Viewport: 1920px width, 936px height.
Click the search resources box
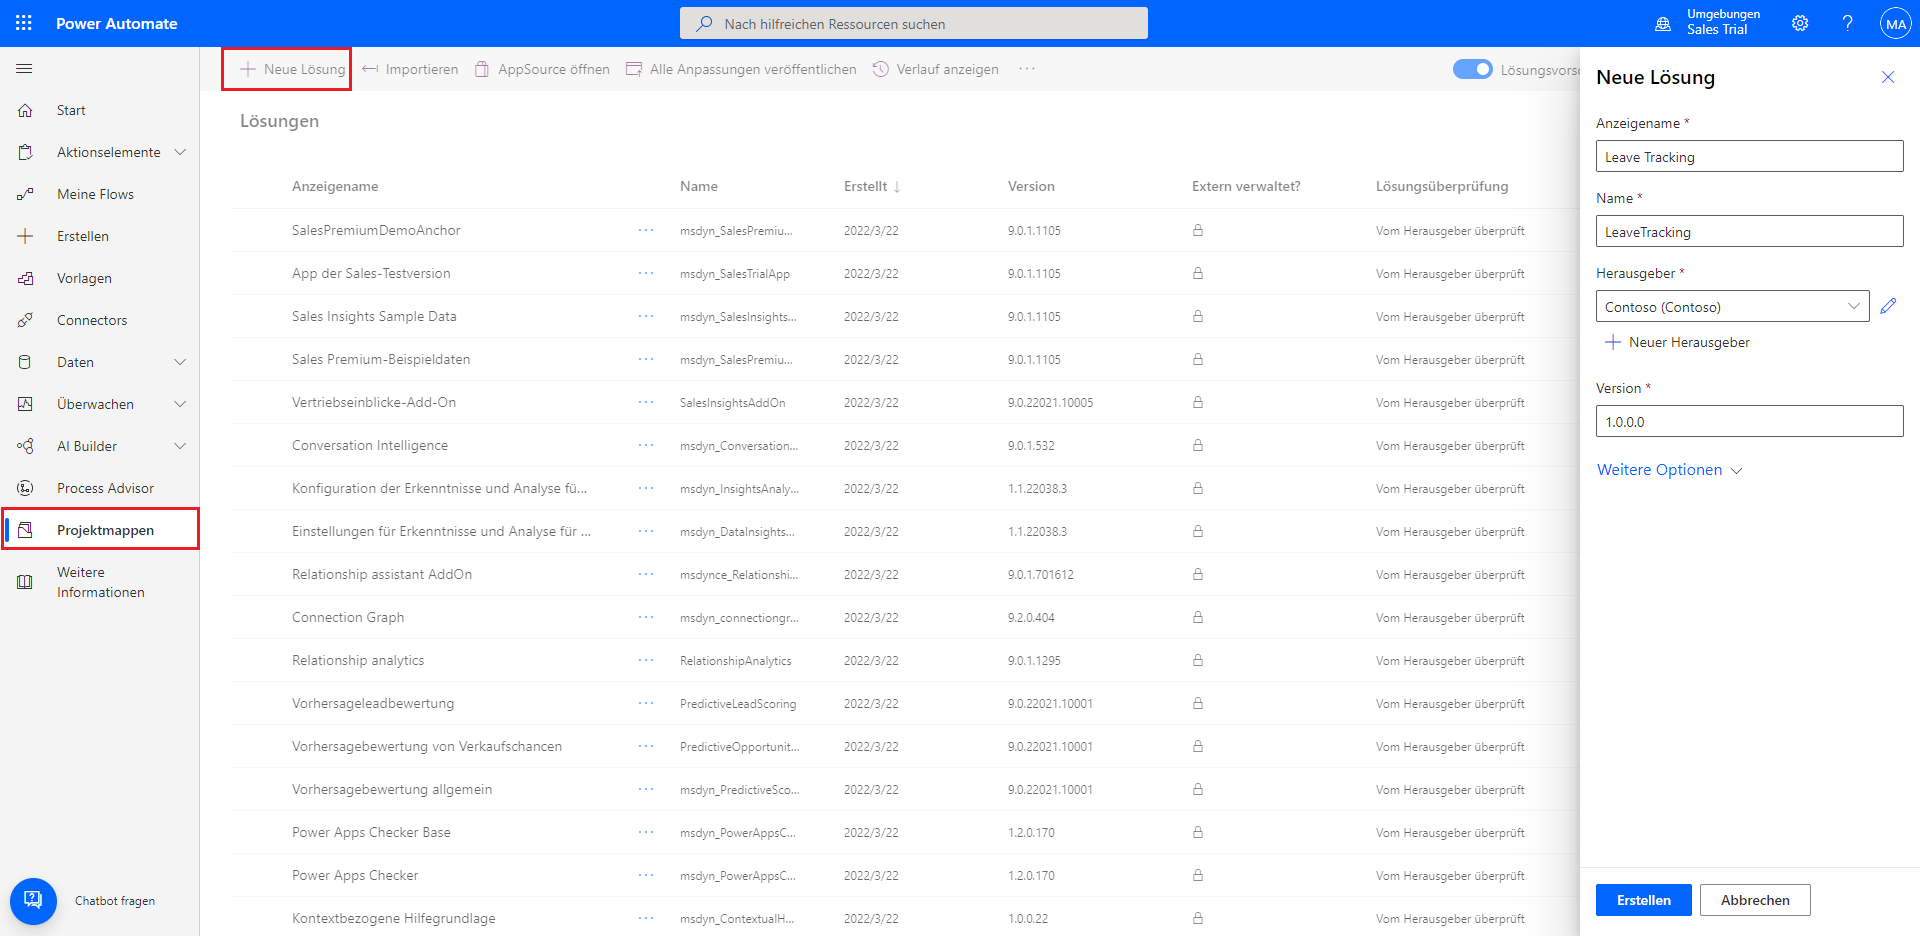pyautogui.click(x=914, y=23)
